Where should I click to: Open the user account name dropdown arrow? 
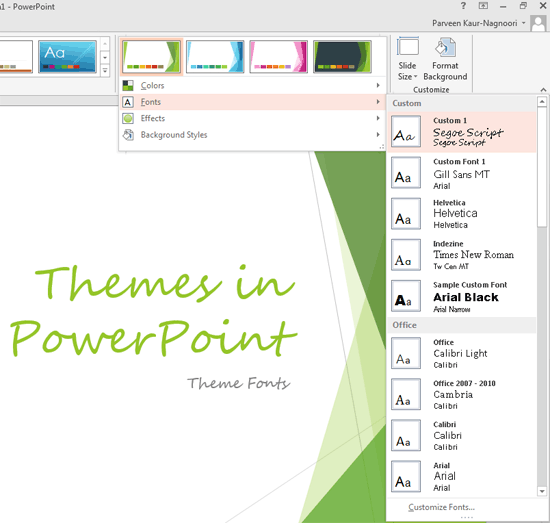523,23
